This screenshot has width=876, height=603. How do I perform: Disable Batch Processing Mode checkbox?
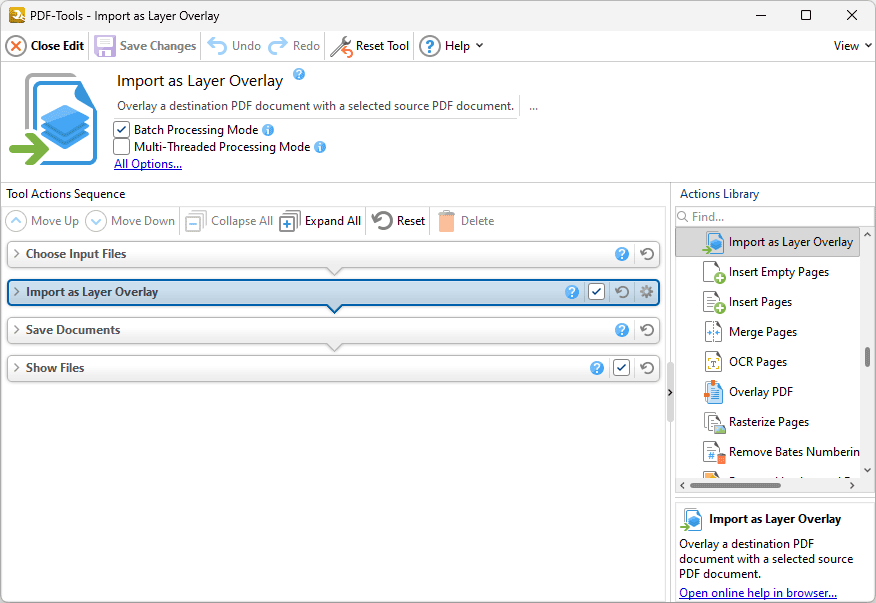click(121, 130)
